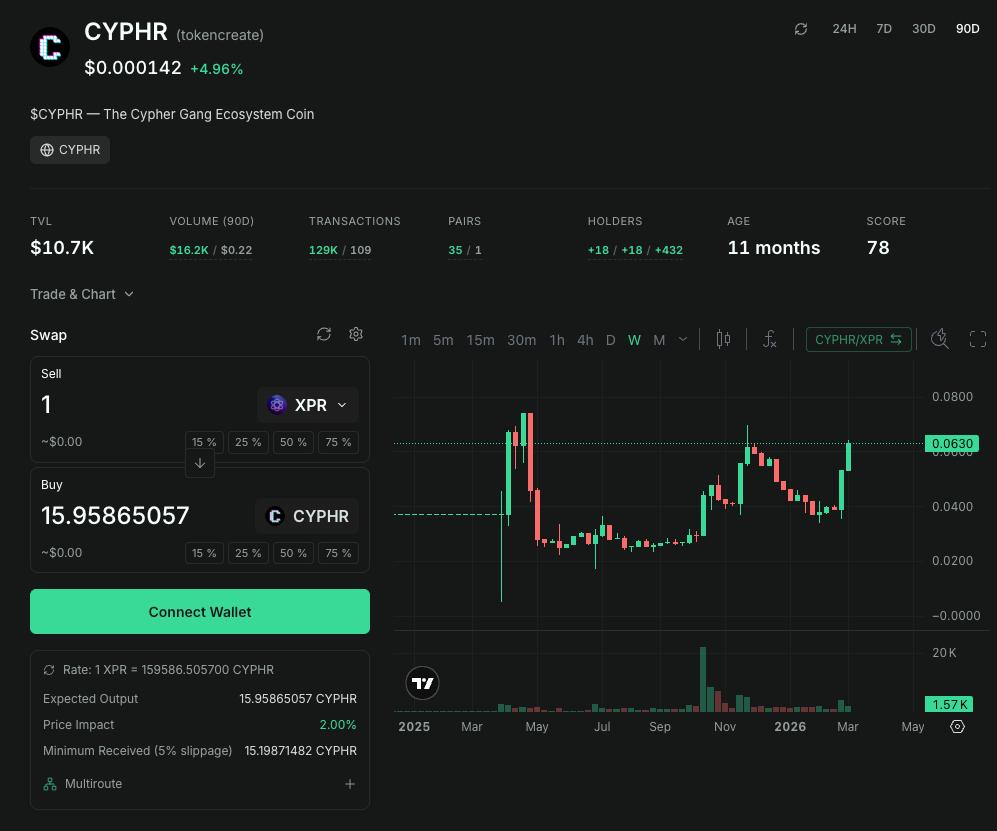Collapse Trade & Chart section
The image size is (997, 831).
[x=82, y=294]
